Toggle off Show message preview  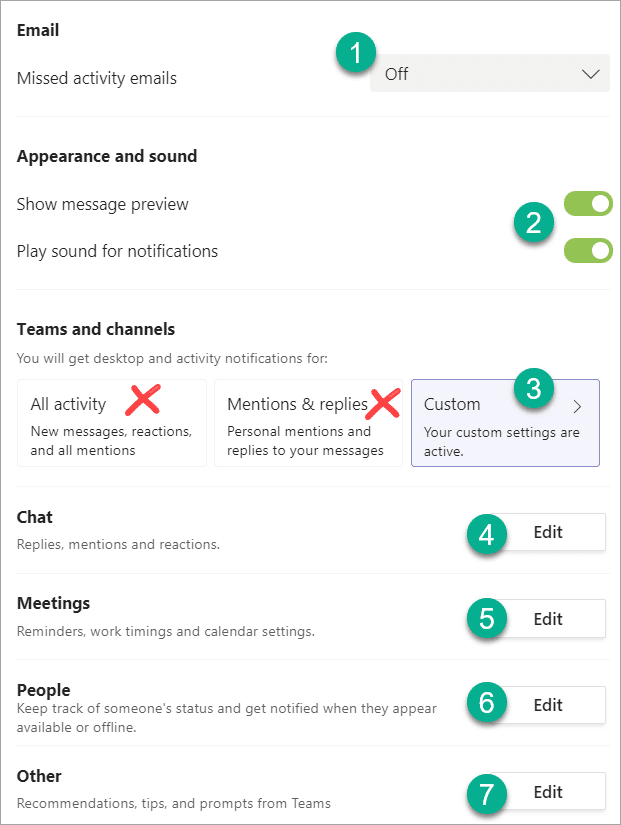588,203
